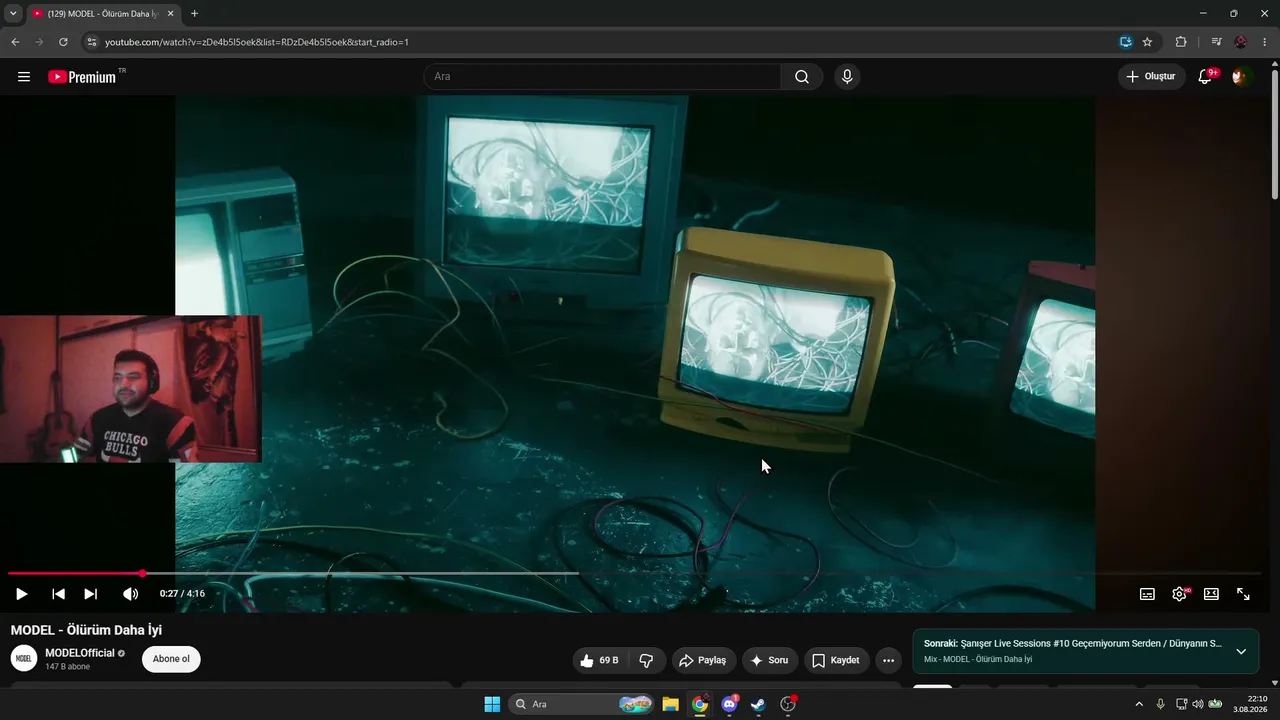1280x720 pixels.
Task: Close the MODEL YouTube tab
Action: coord(170,14)
